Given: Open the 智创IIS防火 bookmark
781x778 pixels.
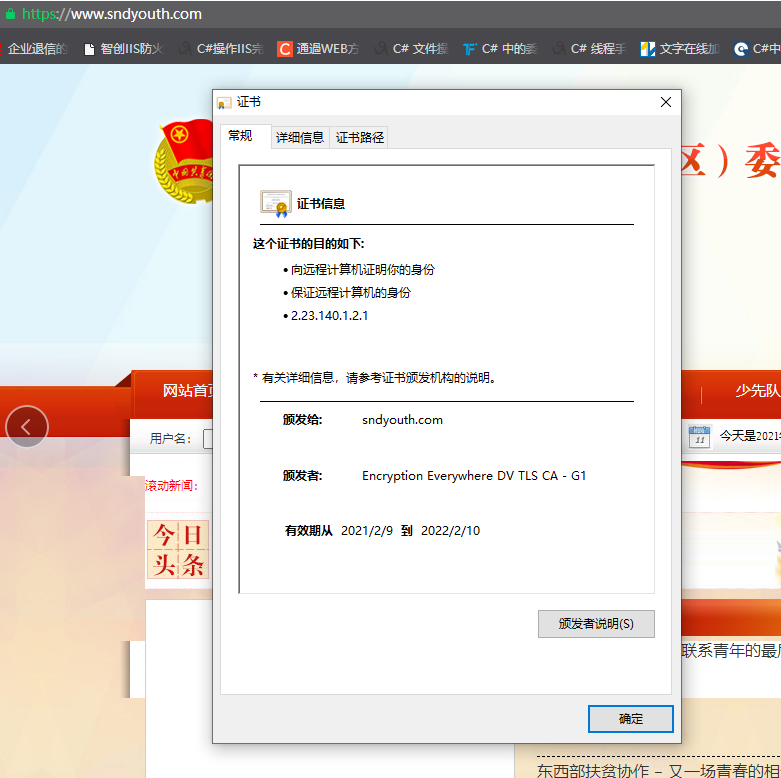Looking at the screenshot, I should click(x=122, y=48).
